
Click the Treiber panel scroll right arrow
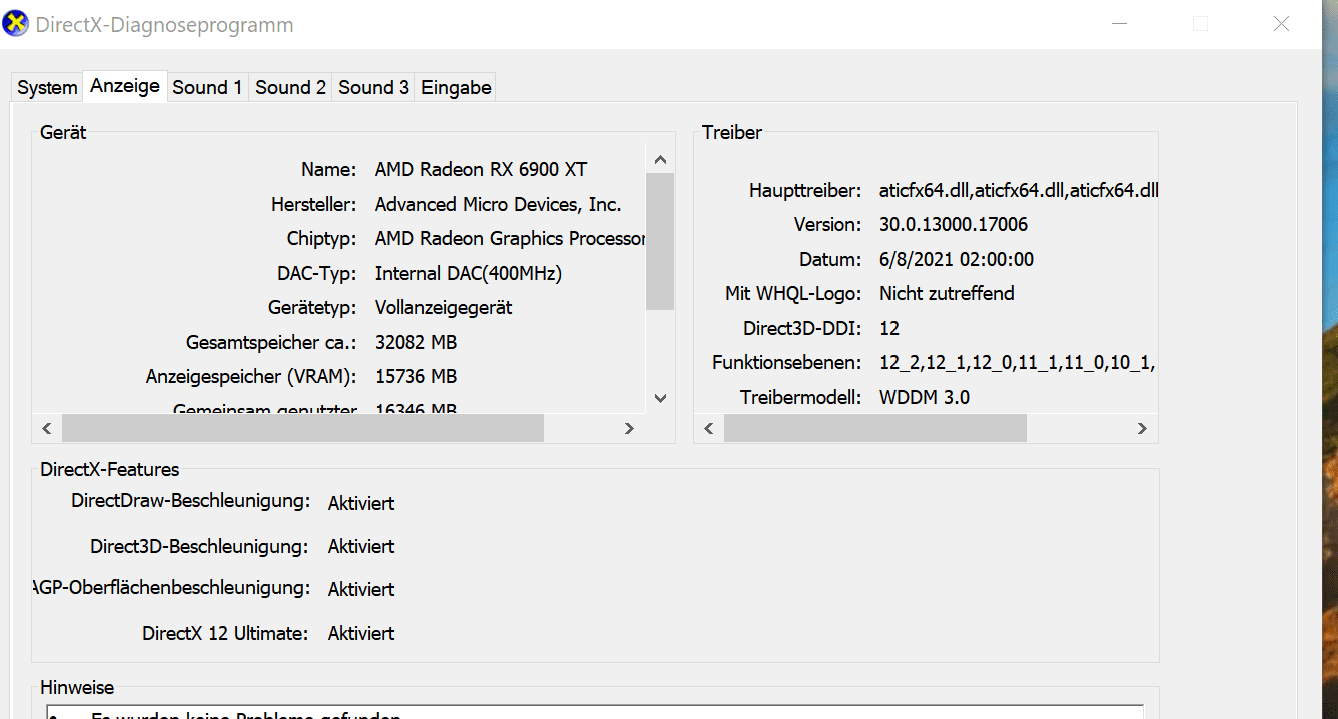[x=1142, y=428]
